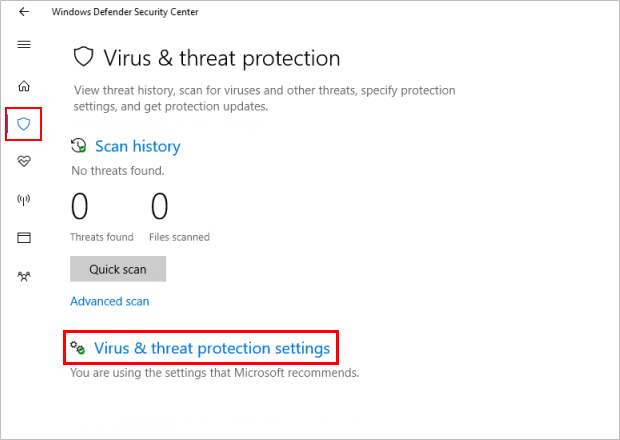Screen dimensions: 620x440
Task: Expand the hamburger navigation menu
Action: (24, 45)
